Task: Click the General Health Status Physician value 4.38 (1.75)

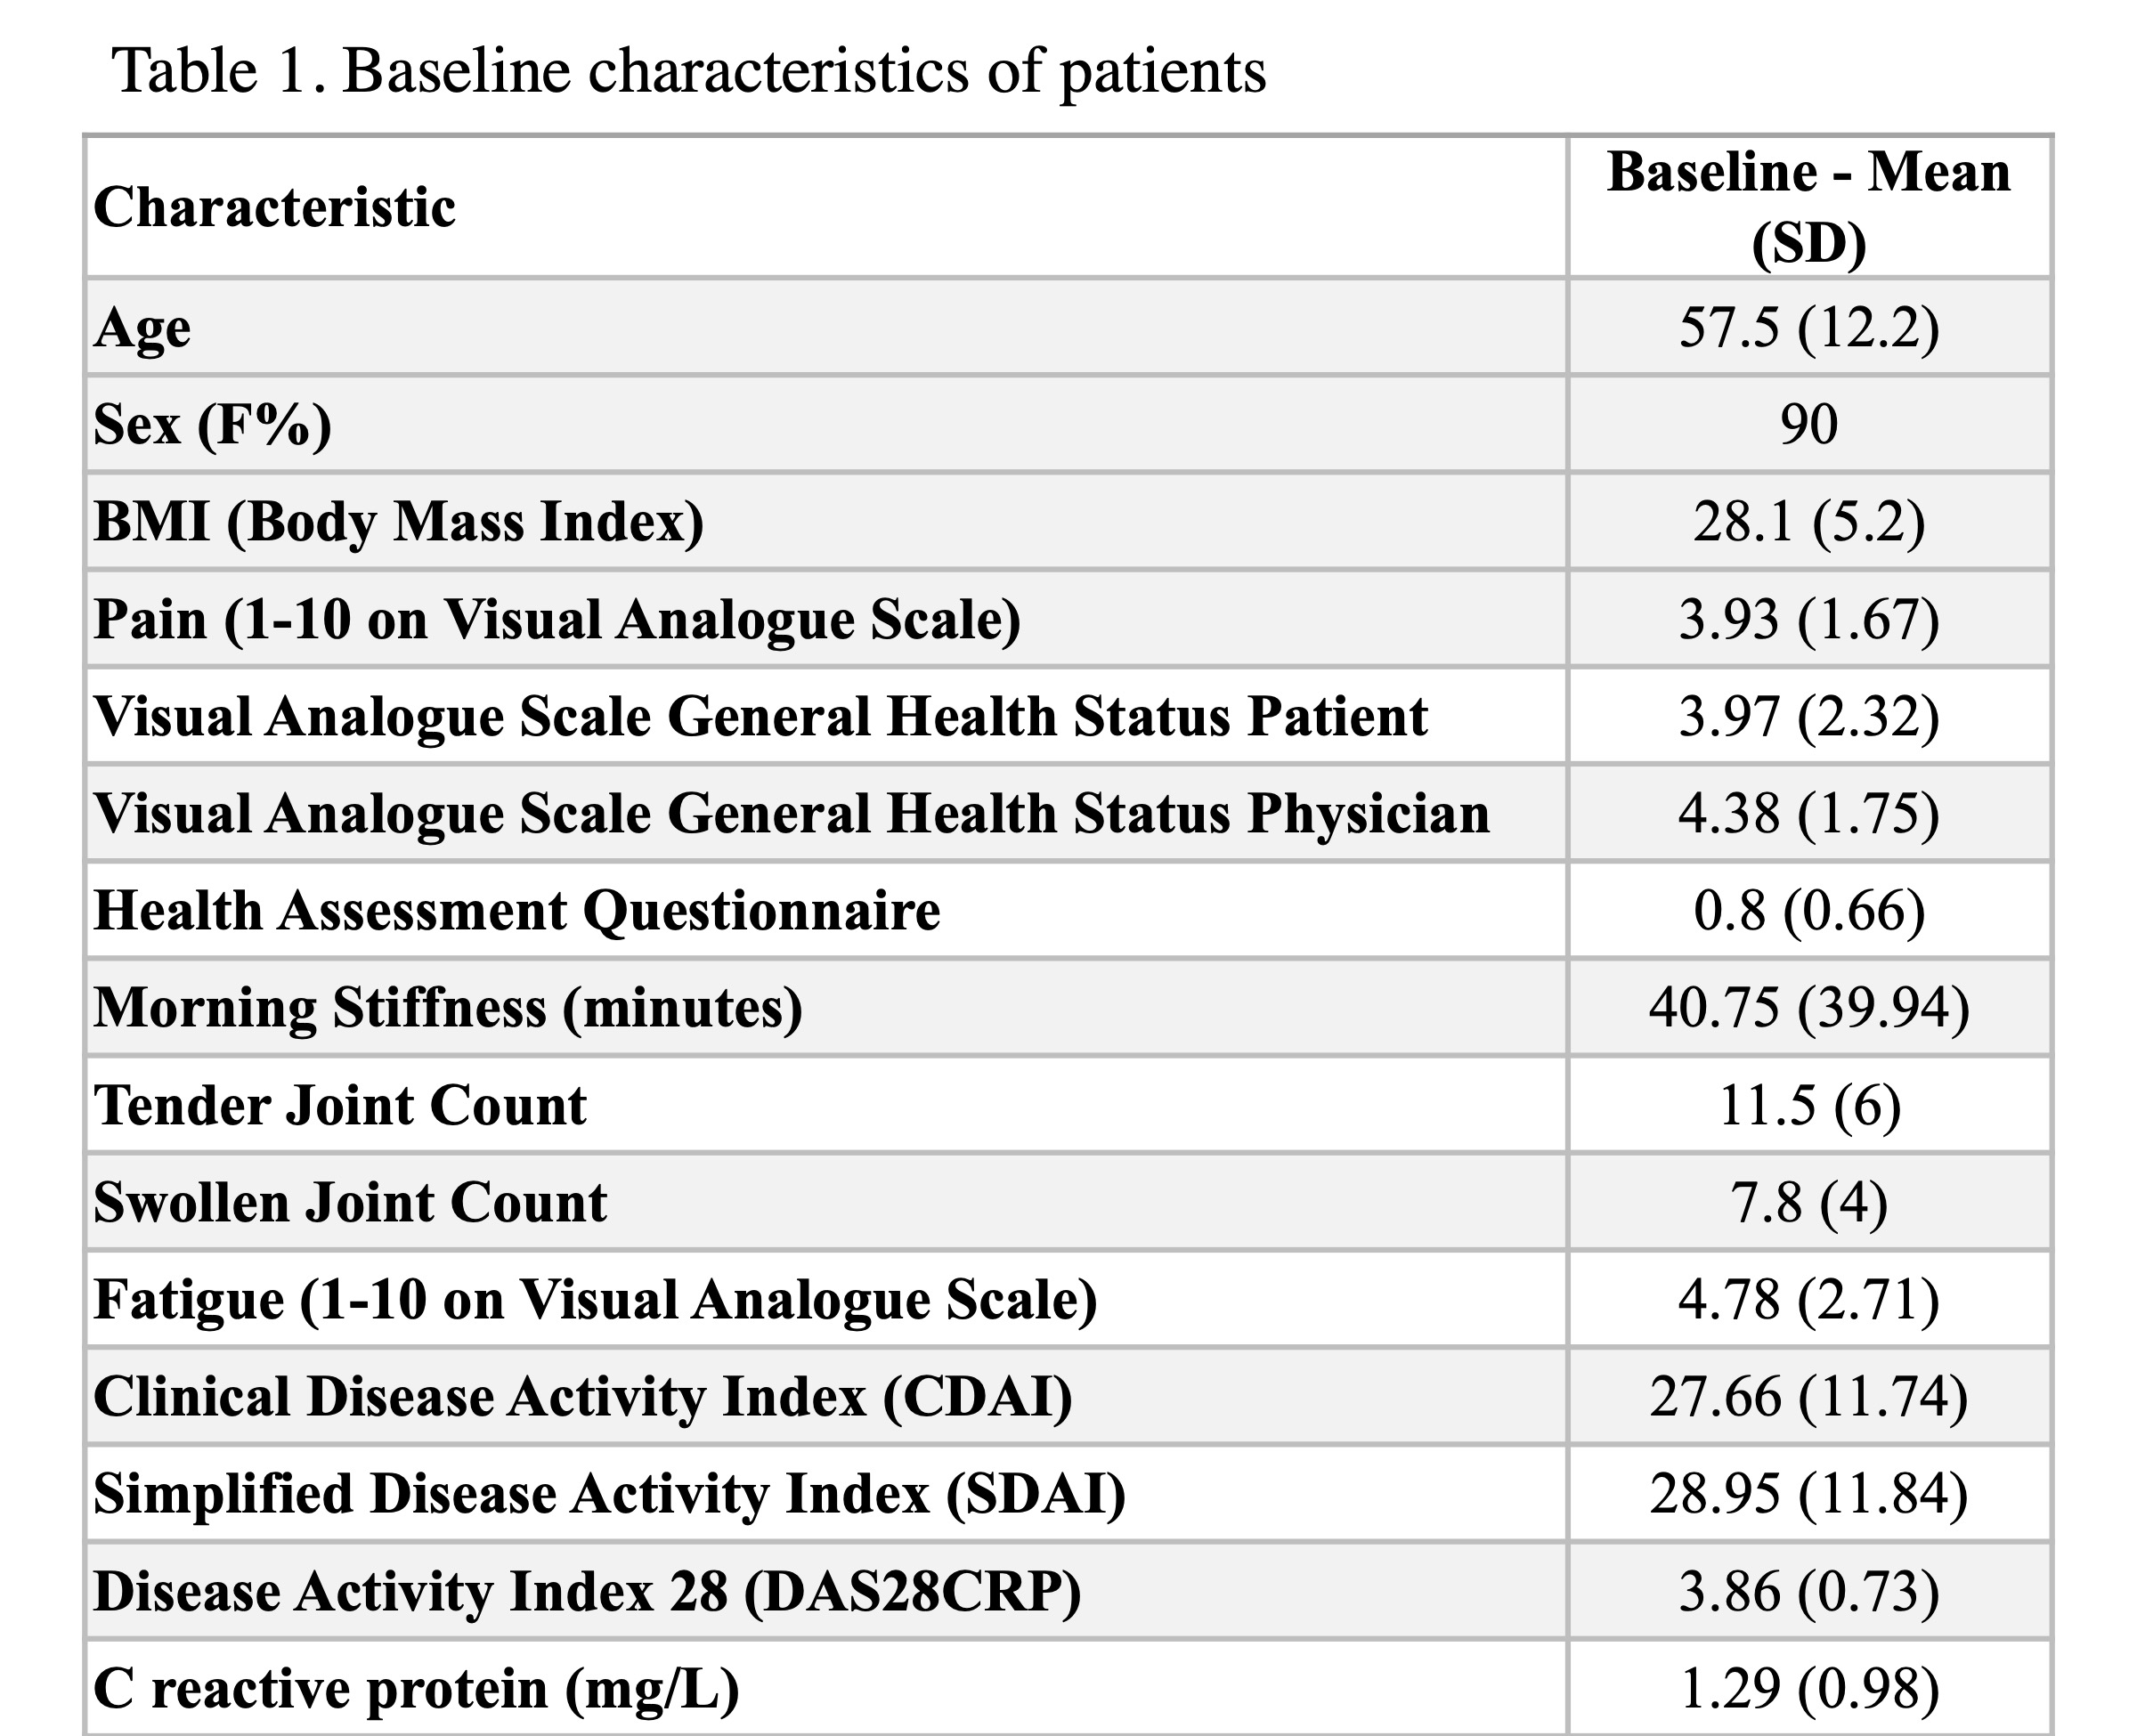Action: [1808, 813]
